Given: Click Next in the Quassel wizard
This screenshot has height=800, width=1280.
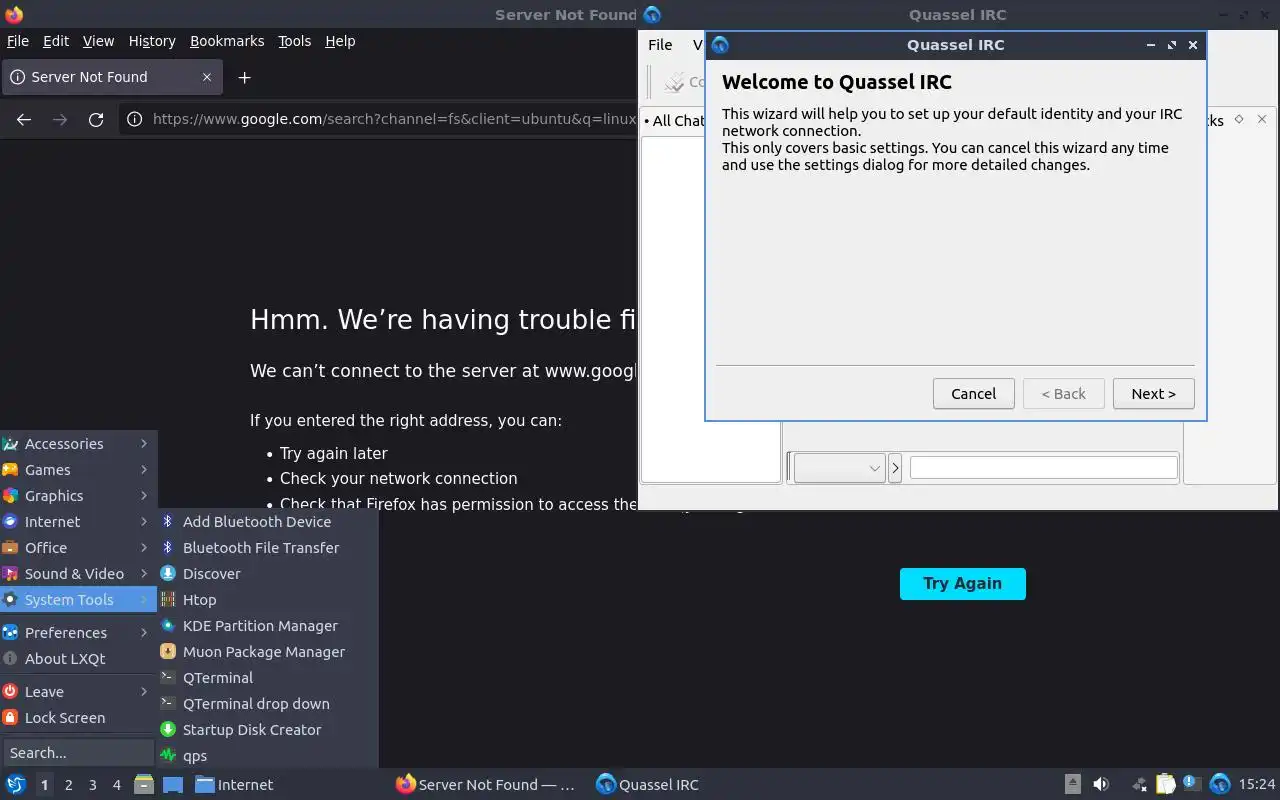Looking at the screenshot, I should pos(1153,394).
